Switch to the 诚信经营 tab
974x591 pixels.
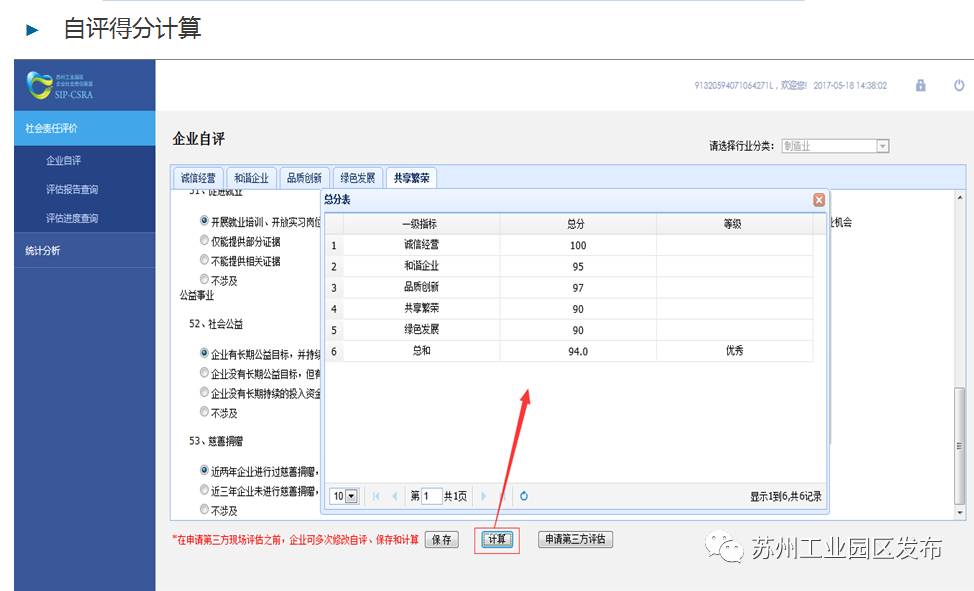click(201, 177)
